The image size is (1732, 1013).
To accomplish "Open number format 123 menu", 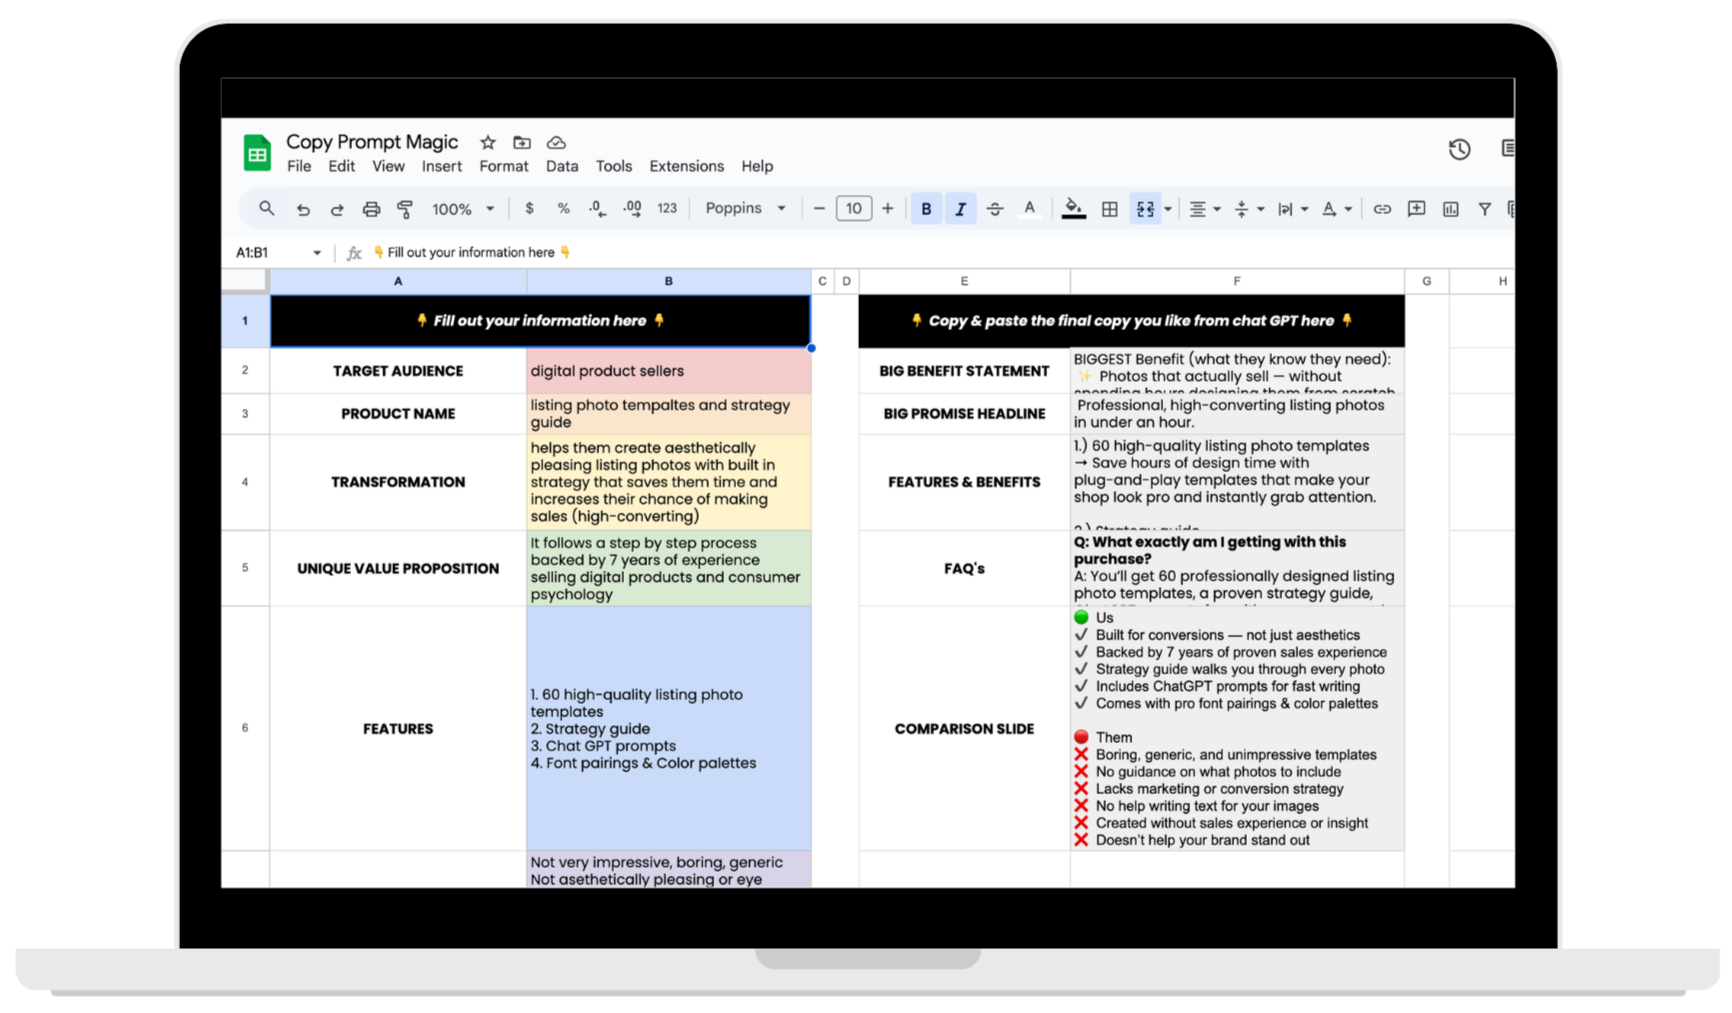I will pyautogui.click(x=667, y=208).
